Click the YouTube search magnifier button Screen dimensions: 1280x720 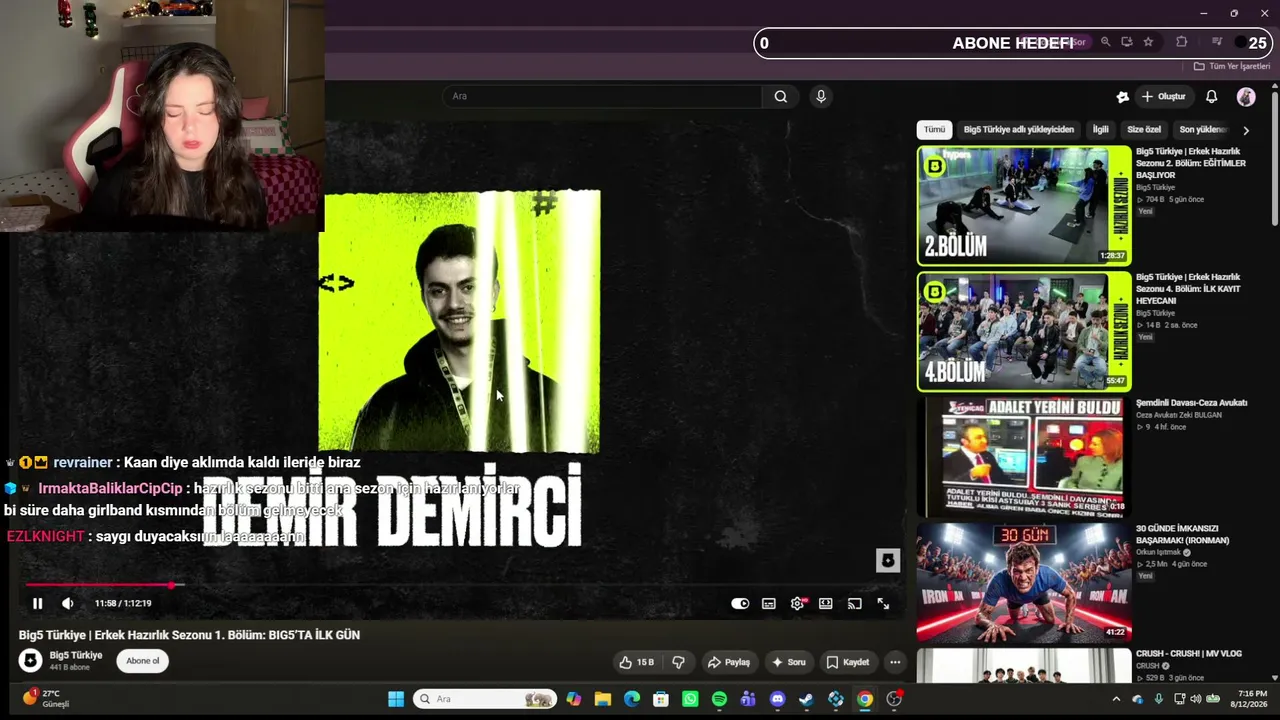(x=780, y=96)
